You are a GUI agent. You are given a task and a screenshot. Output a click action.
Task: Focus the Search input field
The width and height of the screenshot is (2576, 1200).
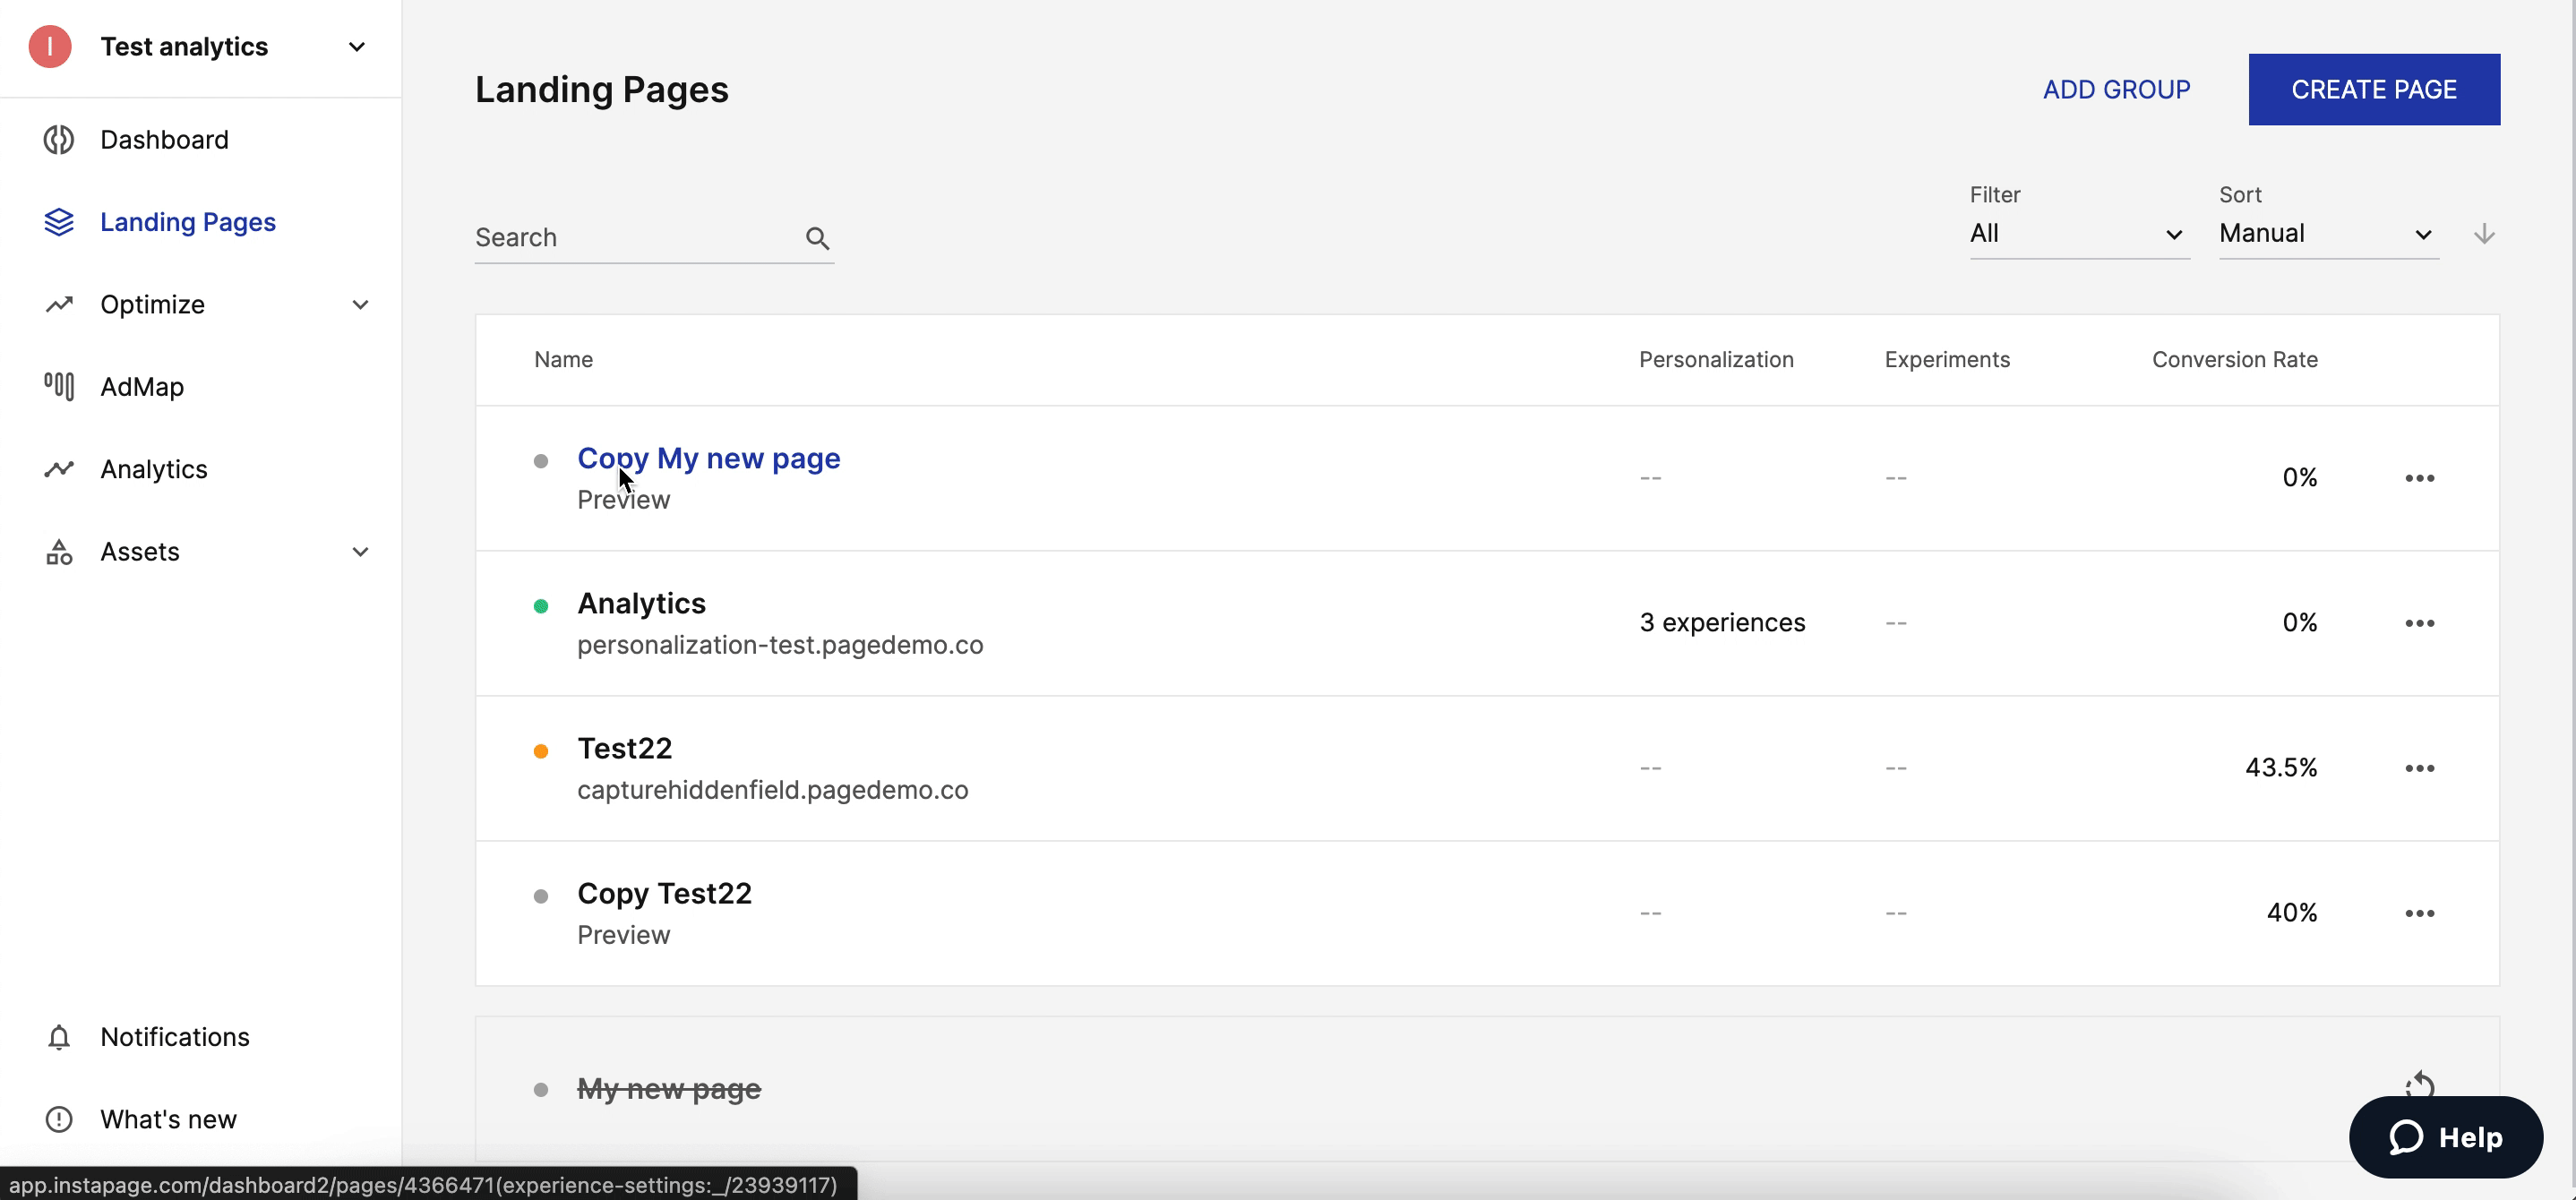click(x=635, y=238)
